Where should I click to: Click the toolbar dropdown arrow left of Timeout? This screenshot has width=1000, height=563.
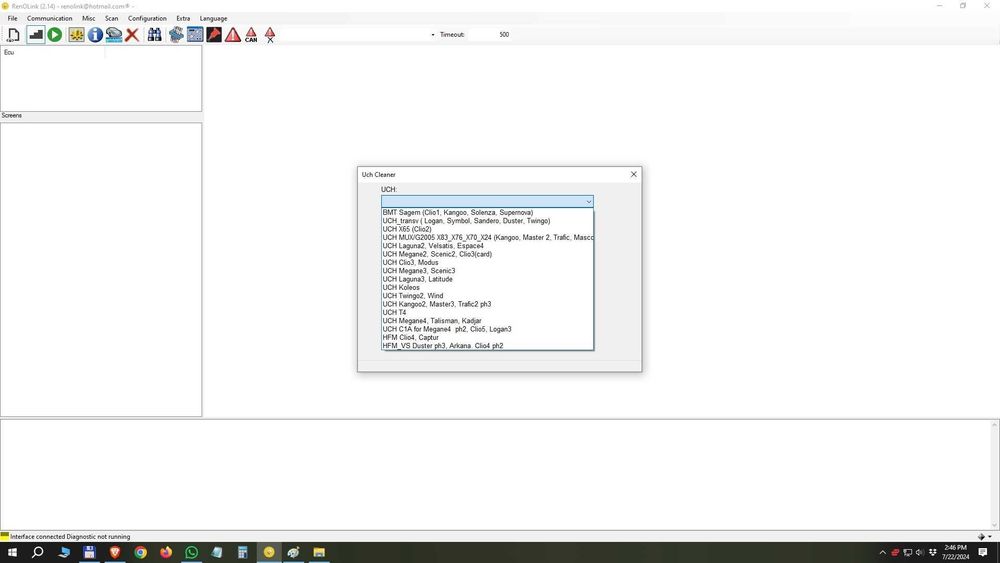click(433, 35)
